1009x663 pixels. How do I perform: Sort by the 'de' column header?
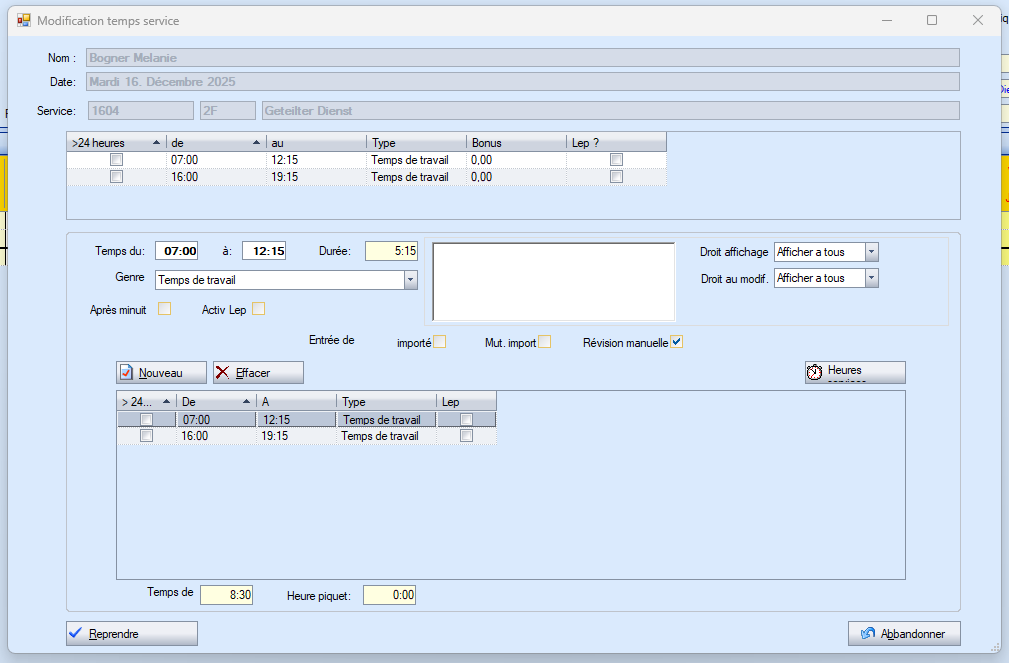[x=216, y=143]
